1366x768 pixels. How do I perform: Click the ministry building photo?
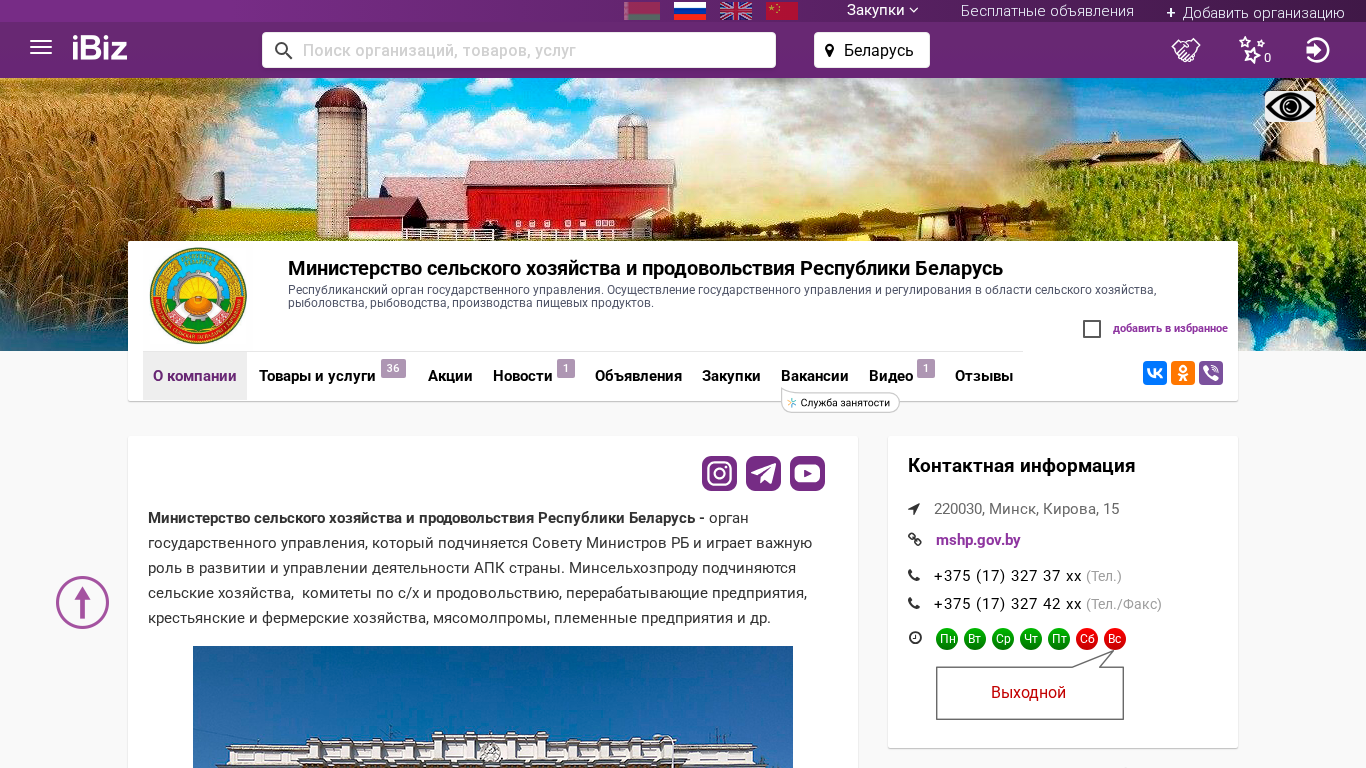click(x=493, y=707)
